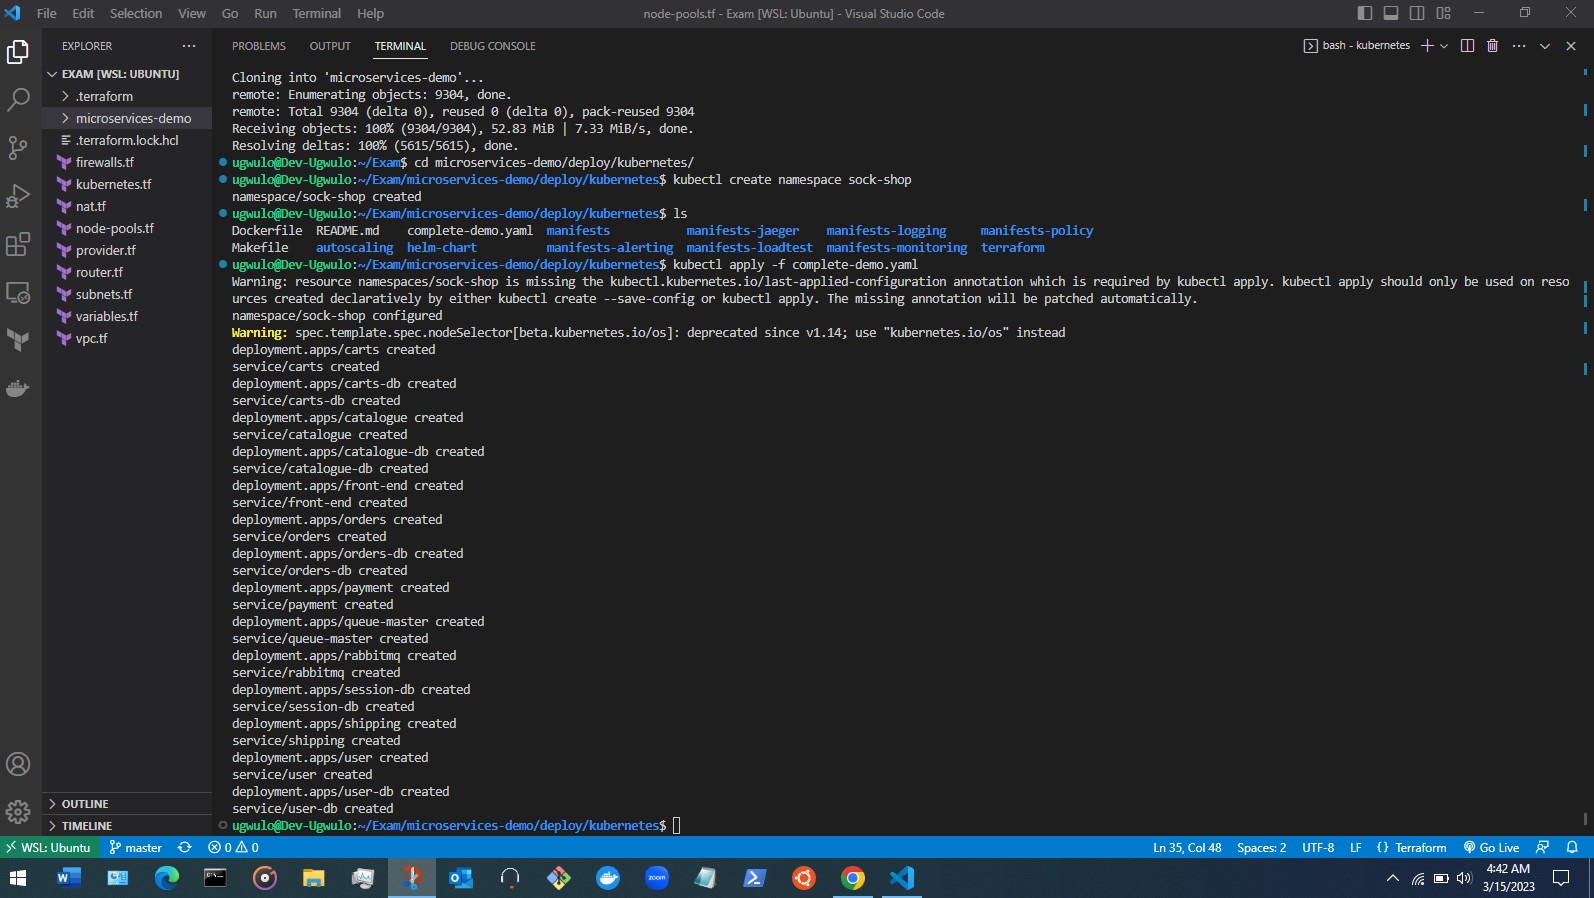Expand the microservices-demo folder
The height and width of the screenshot is (898, 1594).
point(127,118)
